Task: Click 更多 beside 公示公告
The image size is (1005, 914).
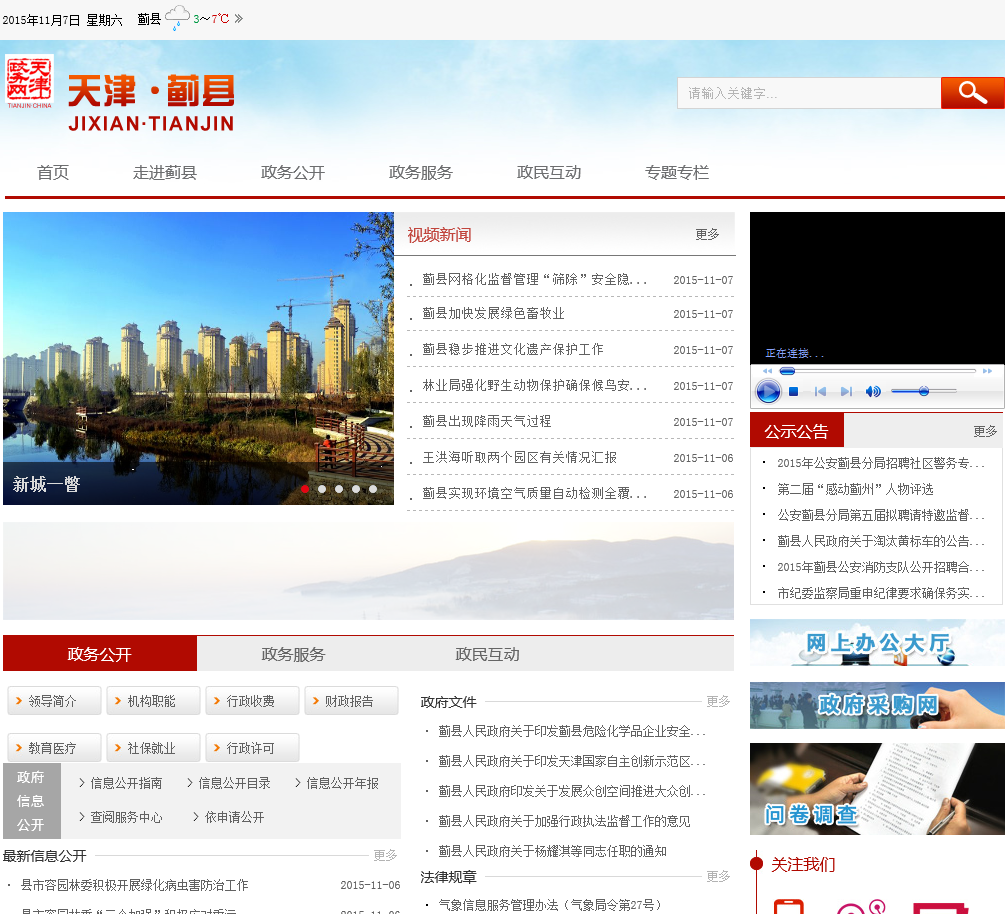Action: tap(985, 431)
